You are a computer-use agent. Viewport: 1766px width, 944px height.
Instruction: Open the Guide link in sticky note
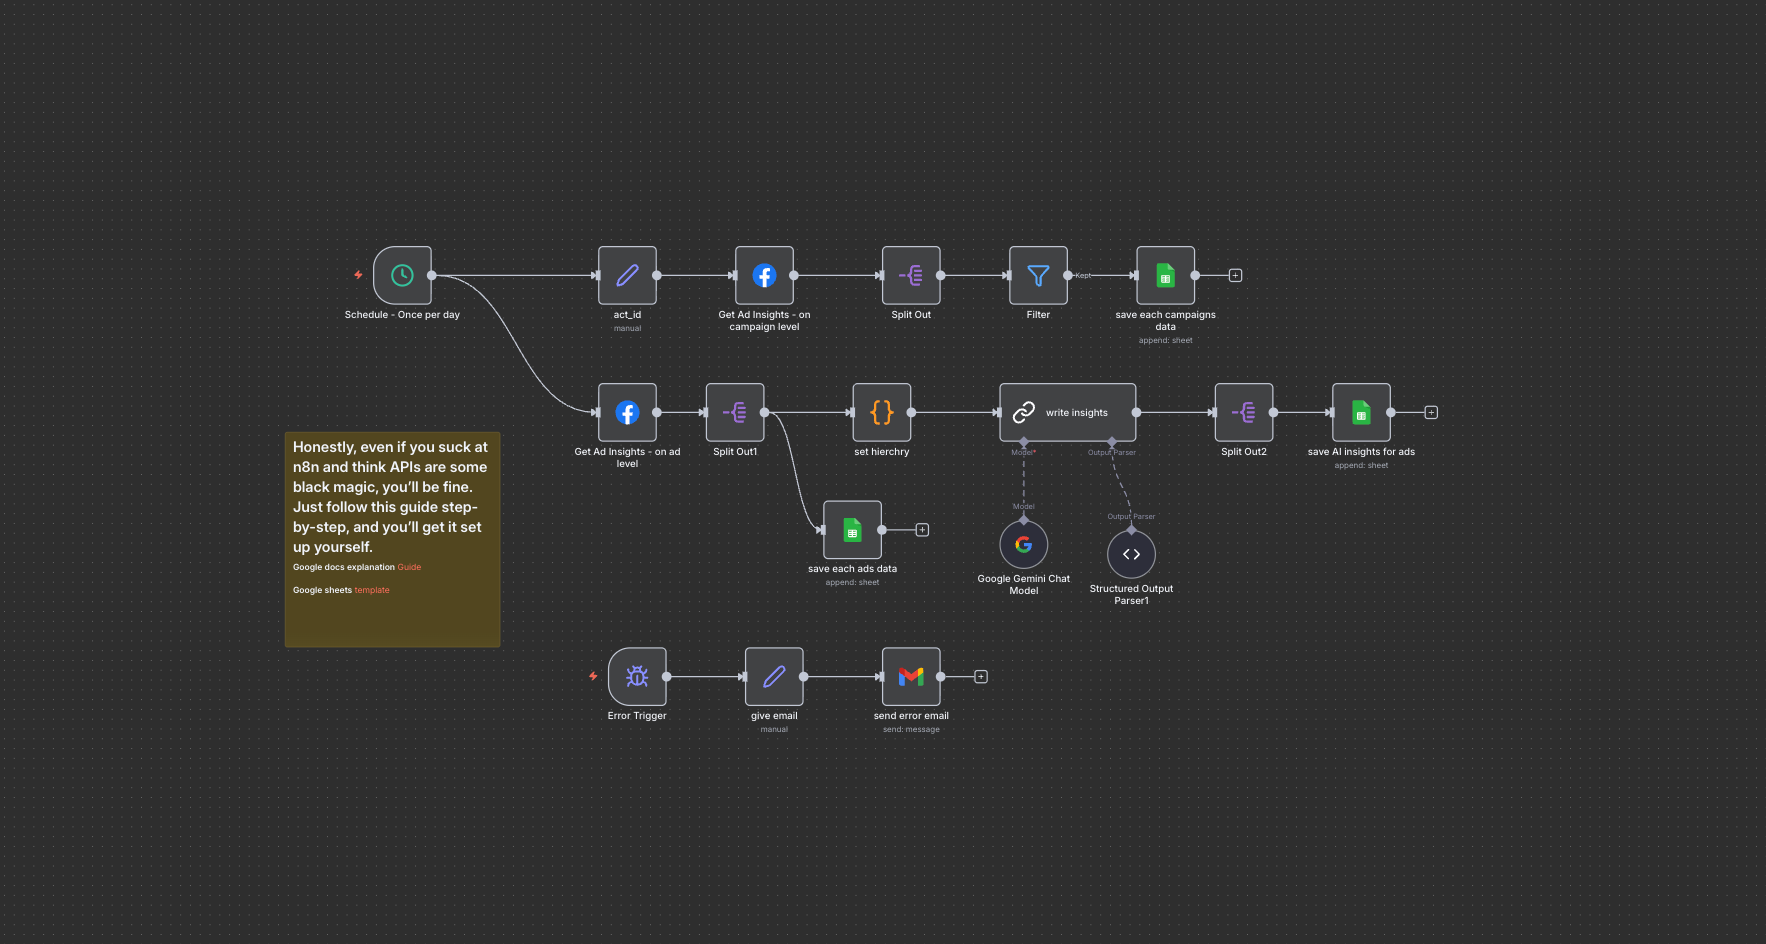(409, 567)
